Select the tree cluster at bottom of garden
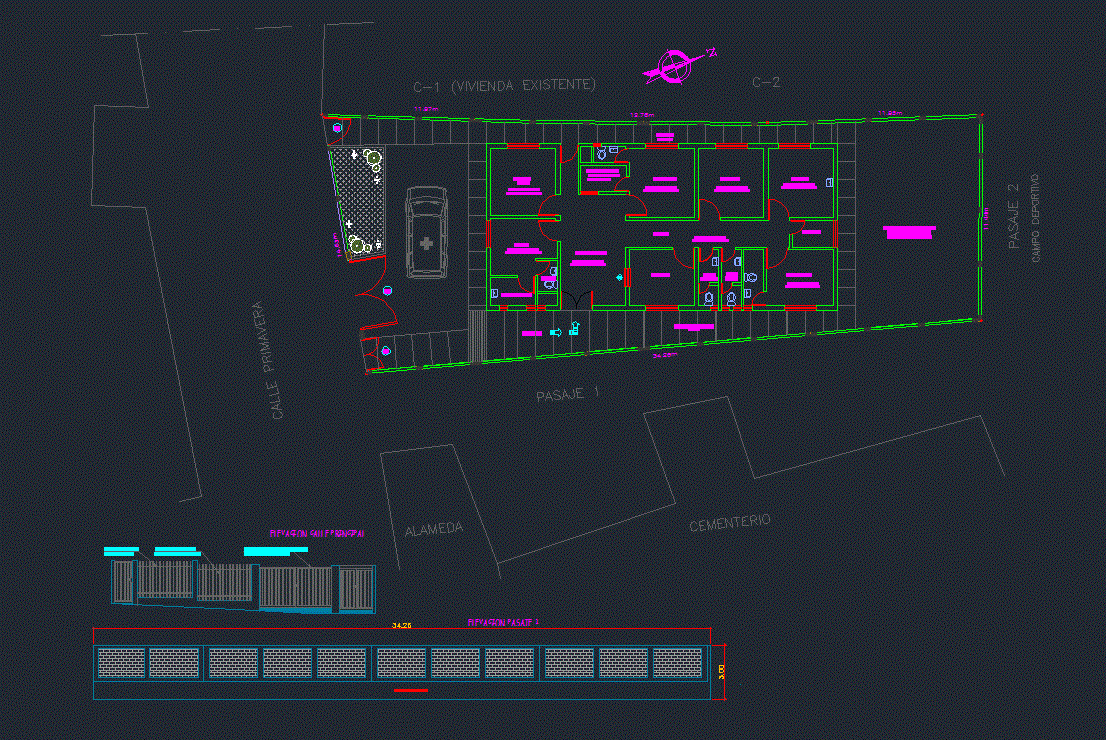 pyautogui.click(x=358, y=243)
